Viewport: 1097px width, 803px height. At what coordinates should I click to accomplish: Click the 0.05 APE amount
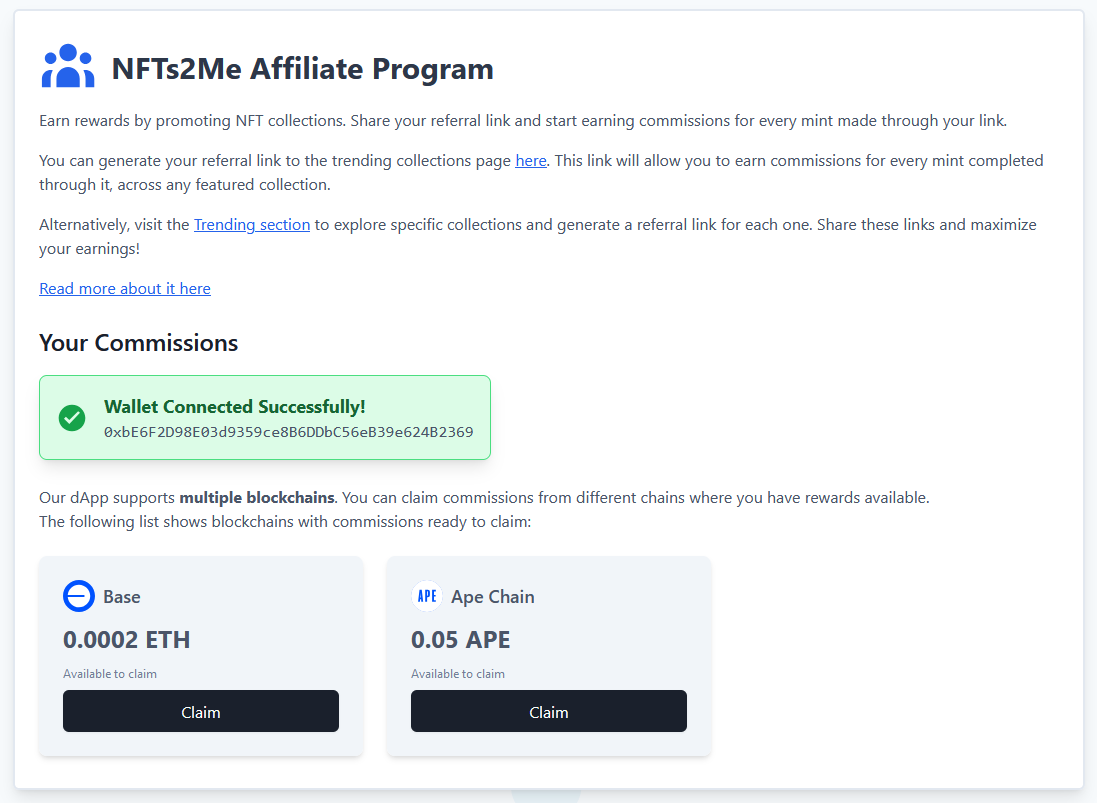[461, 639]
